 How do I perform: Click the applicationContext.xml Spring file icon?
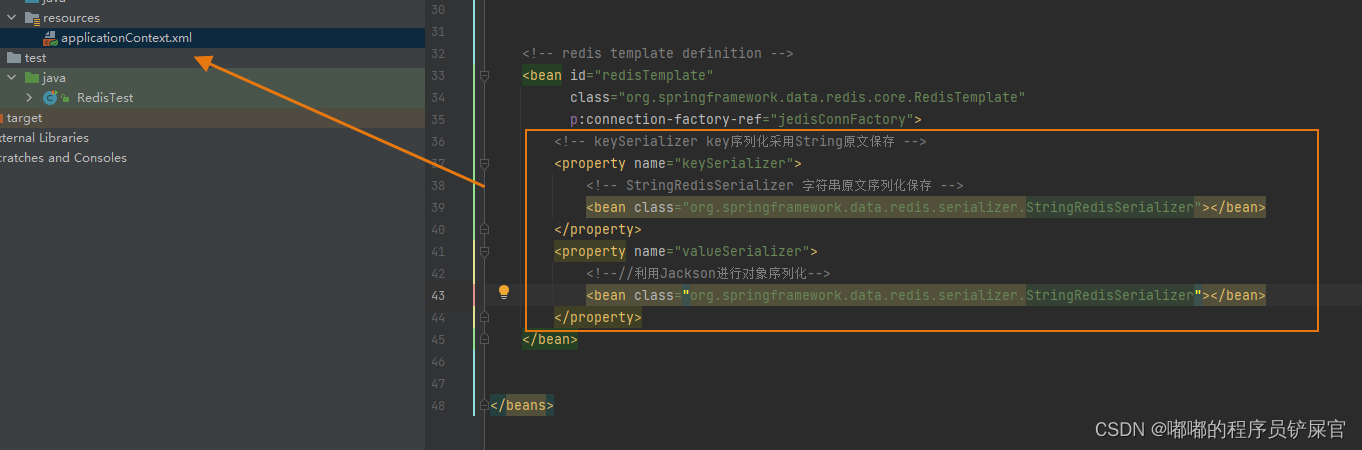(50, 38)
